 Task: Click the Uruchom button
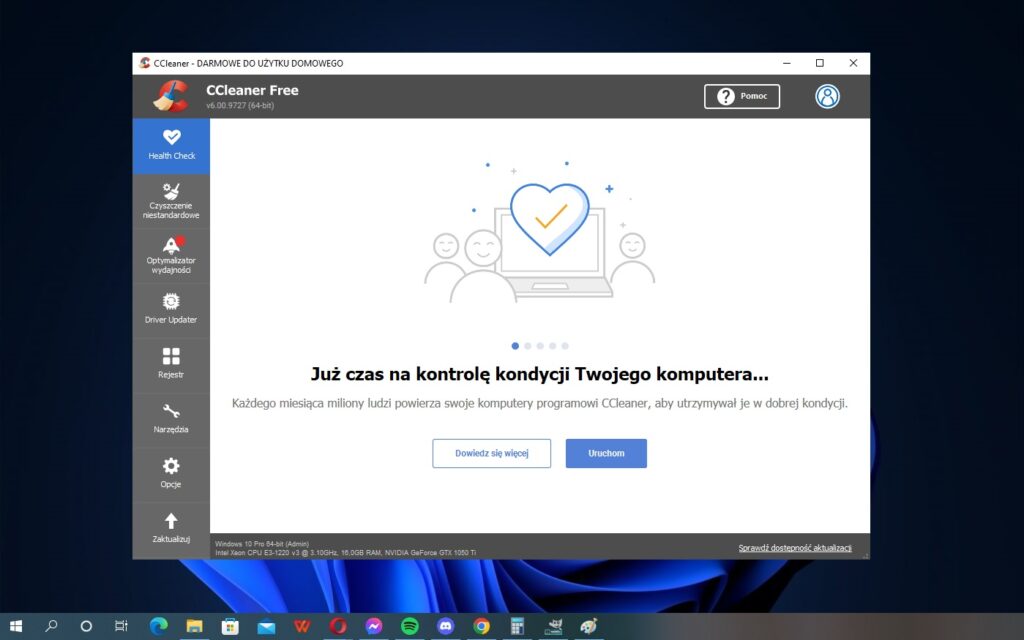(606, 453)
